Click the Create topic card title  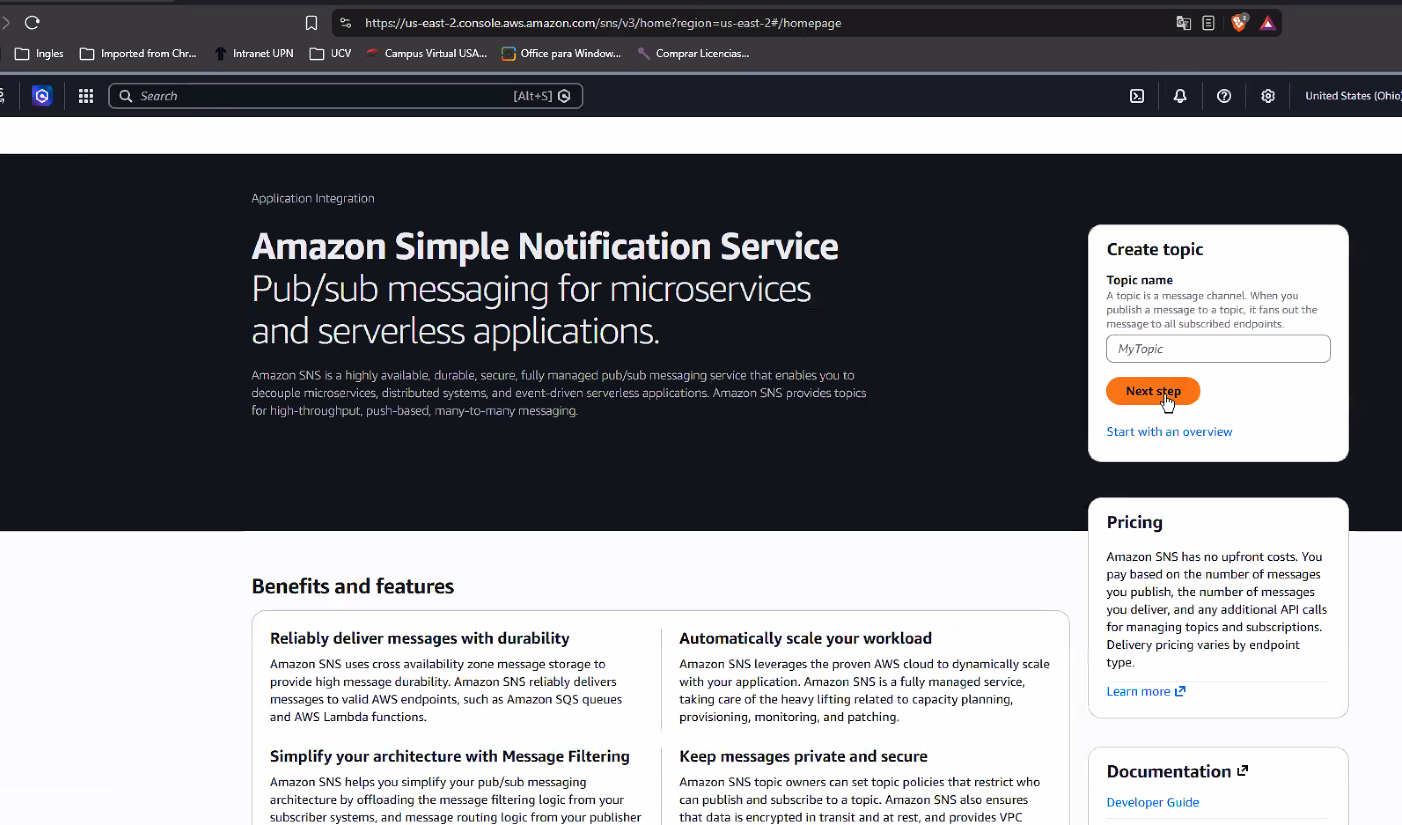(x=1155, y=249)
